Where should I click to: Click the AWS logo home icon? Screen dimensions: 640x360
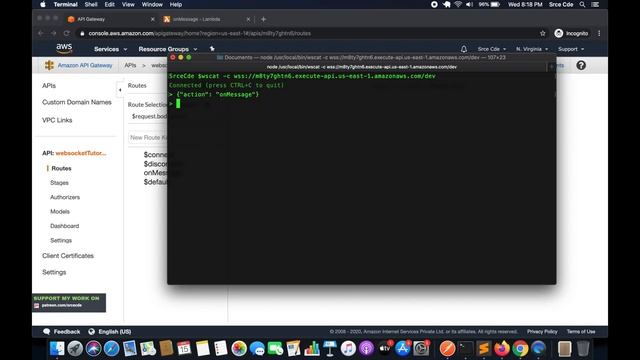pyautogui.click(x=64, y=49)
